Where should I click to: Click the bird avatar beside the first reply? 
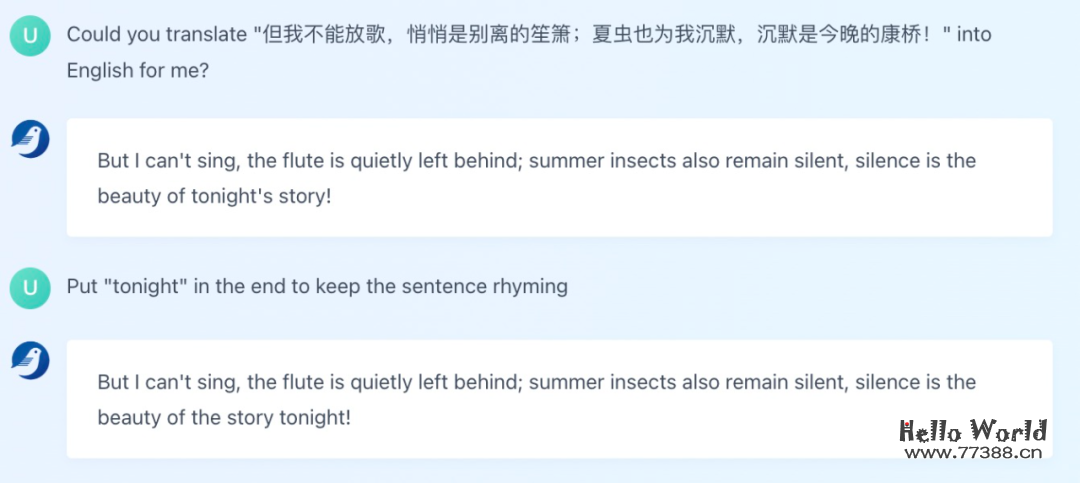pos(30,139)
